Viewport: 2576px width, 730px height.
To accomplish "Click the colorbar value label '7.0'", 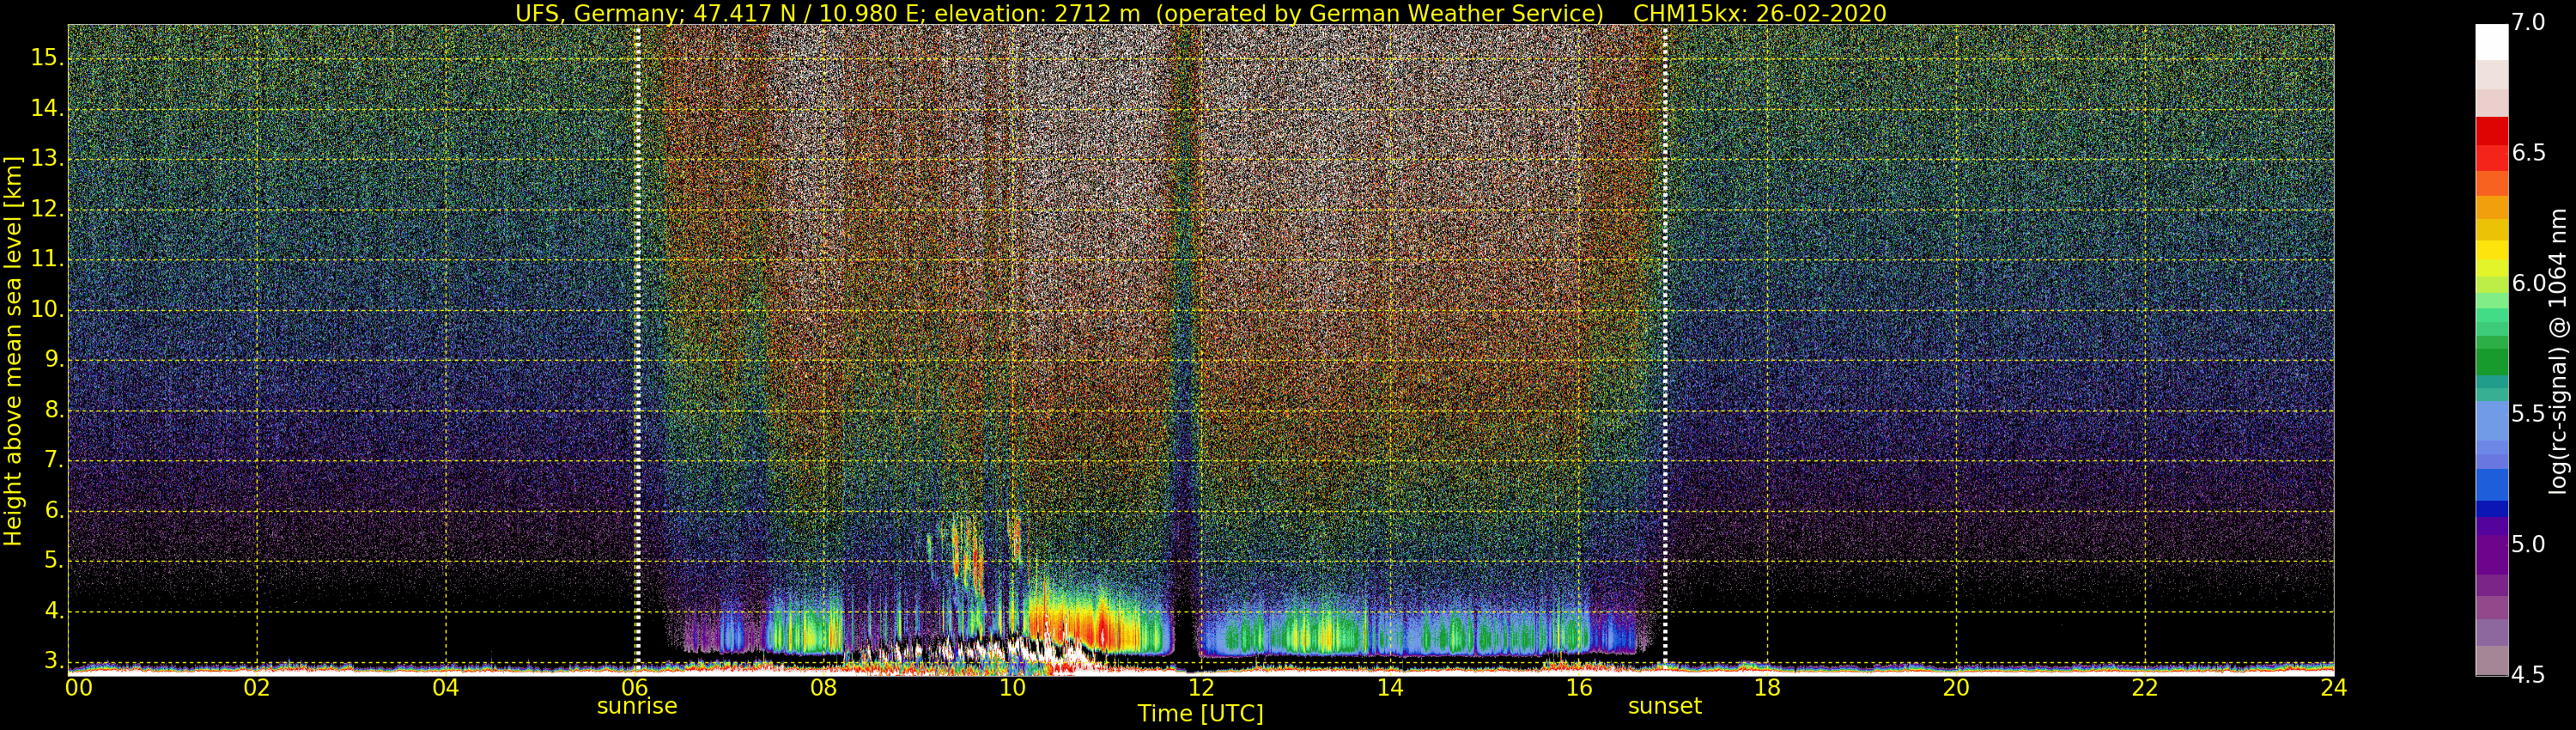I will click(2528, 23).
